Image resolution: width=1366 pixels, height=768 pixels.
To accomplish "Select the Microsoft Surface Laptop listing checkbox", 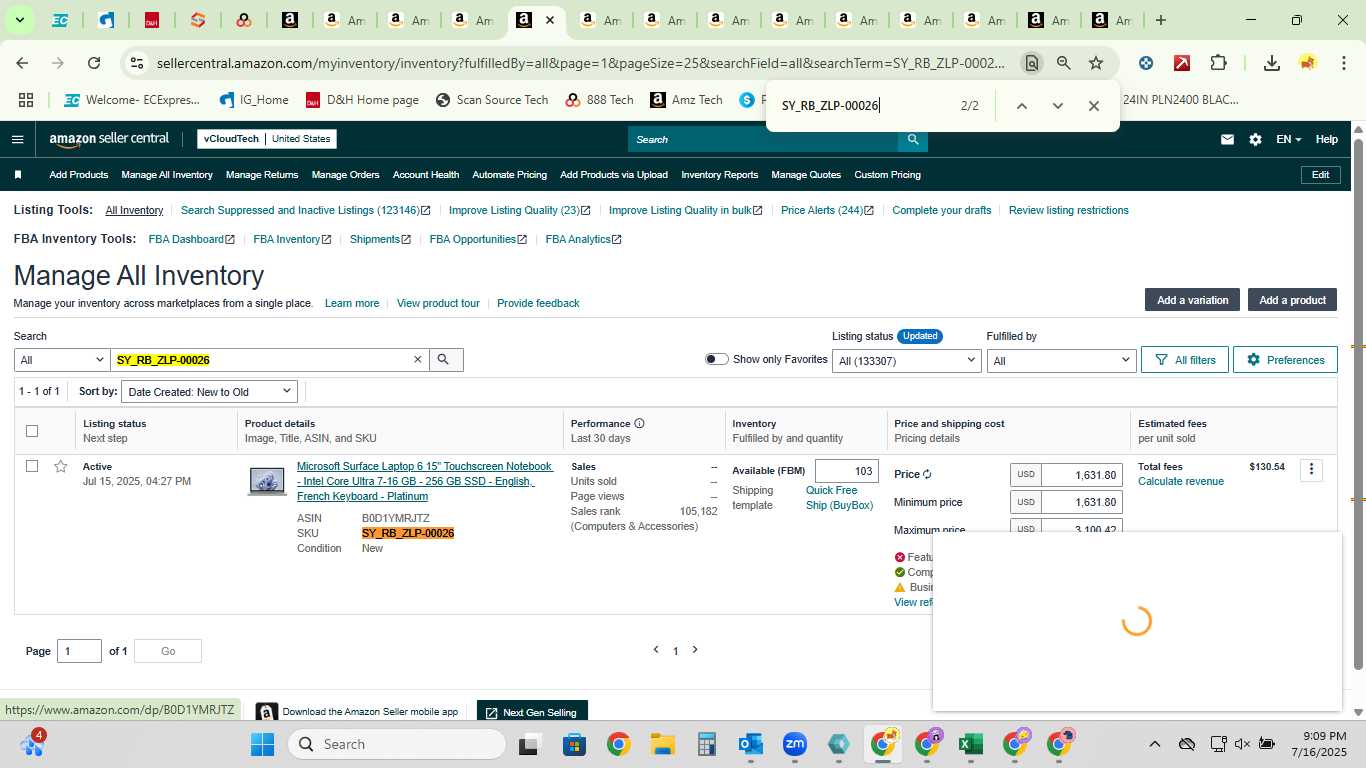I will click(32, 466).
